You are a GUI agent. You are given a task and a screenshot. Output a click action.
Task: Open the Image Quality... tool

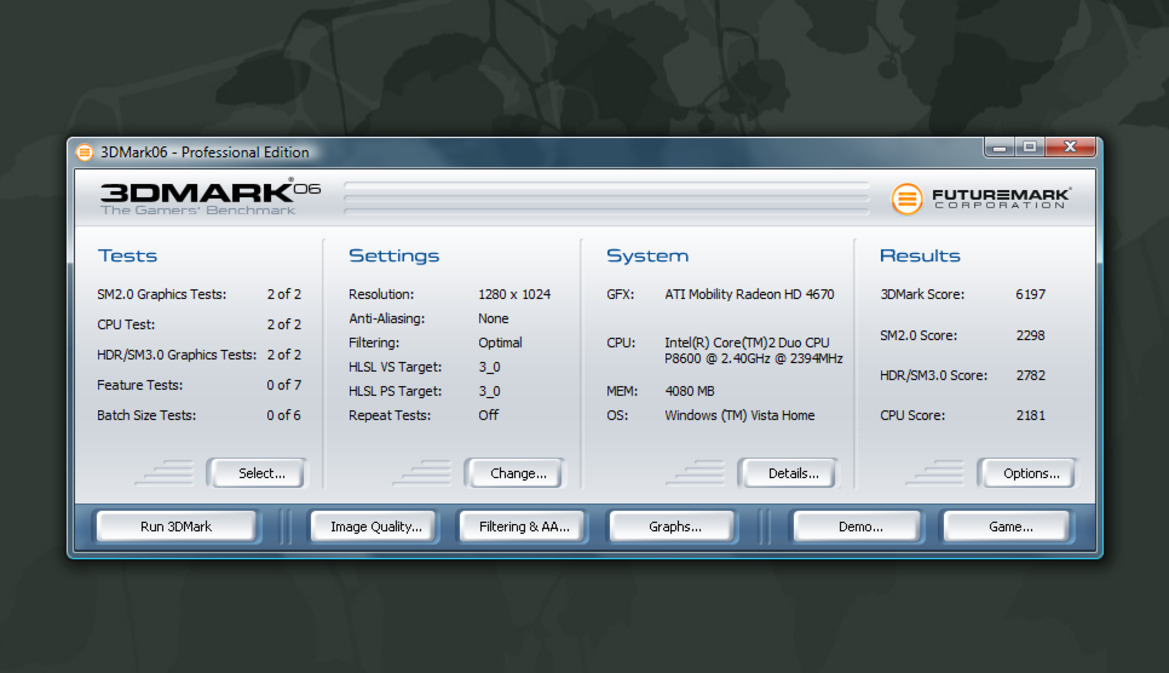pyautogui.click(x=376, y=527)
